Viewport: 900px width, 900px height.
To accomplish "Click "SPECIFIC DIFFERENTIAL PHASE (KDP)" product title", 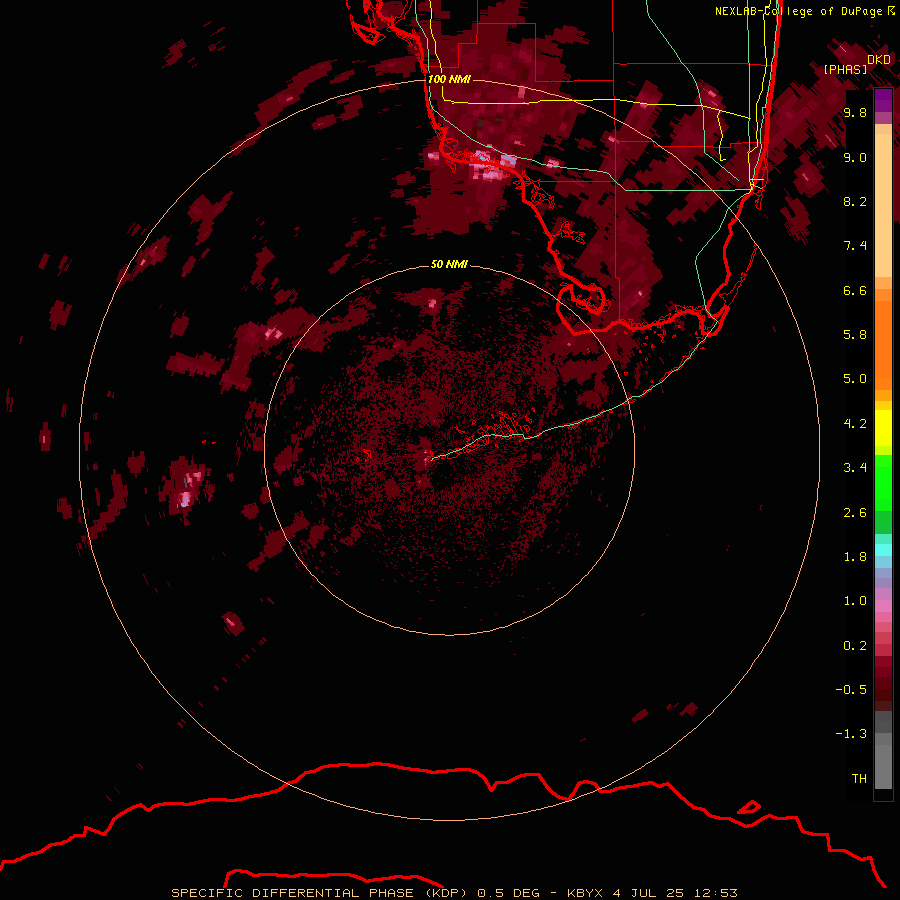I will point(320,893).
